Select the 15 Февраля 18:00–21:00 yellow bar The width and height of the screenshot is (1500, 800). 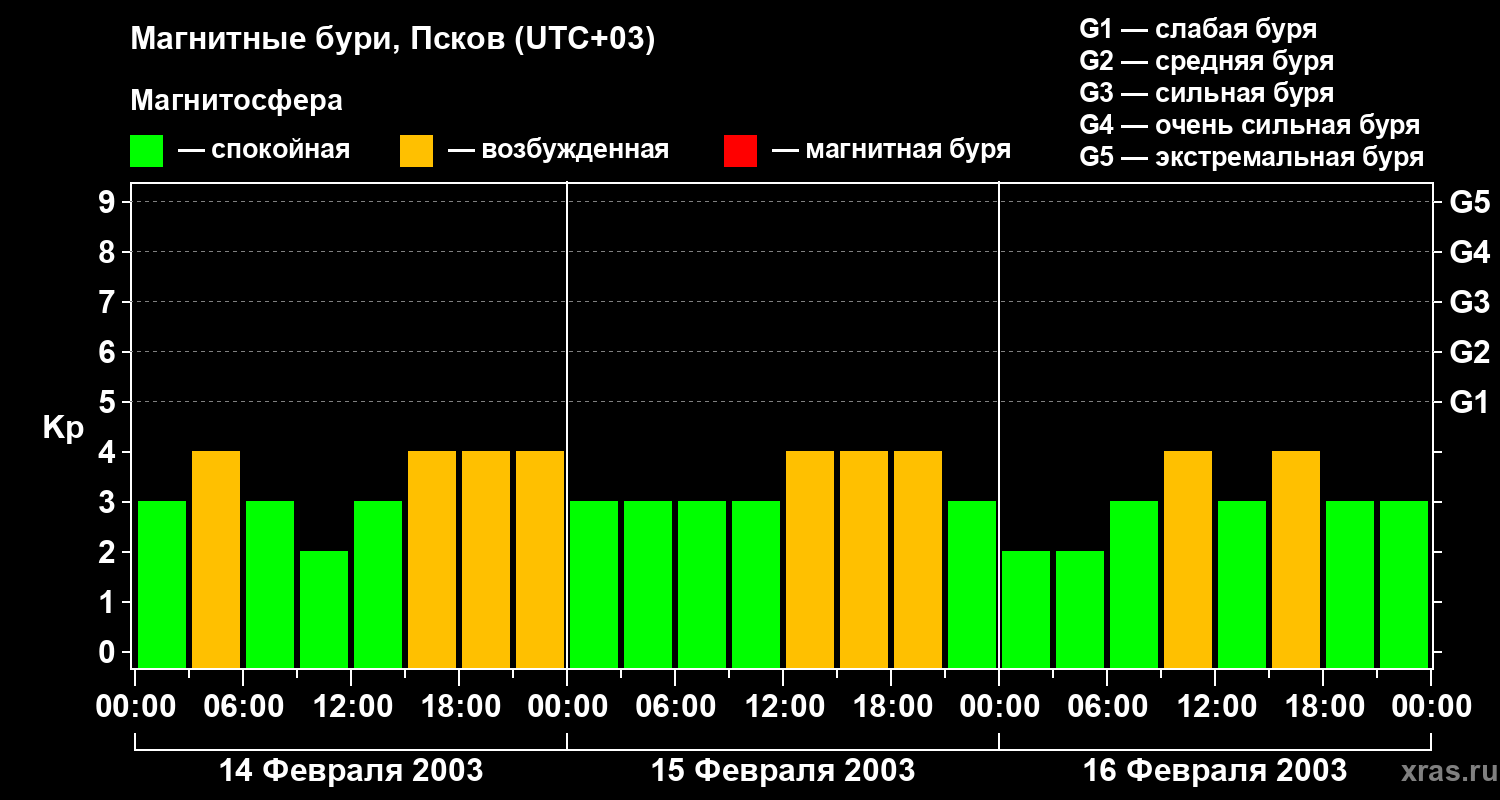click(918, 559)
